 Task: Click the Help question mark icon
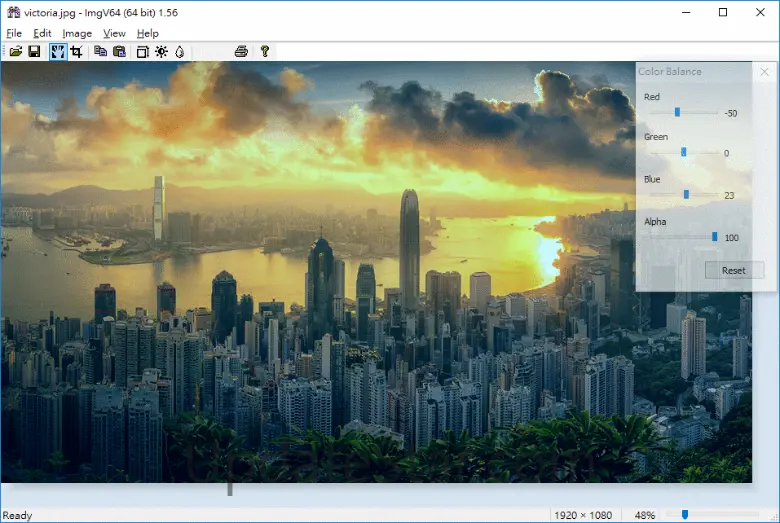[x=265, y=51]
